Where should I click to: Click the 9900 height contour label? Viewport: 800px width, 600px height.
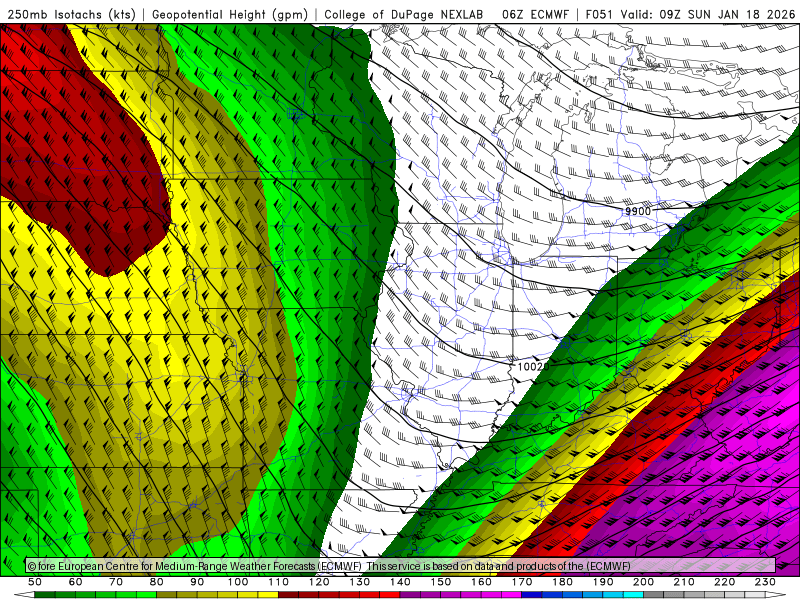coord(638,211)
